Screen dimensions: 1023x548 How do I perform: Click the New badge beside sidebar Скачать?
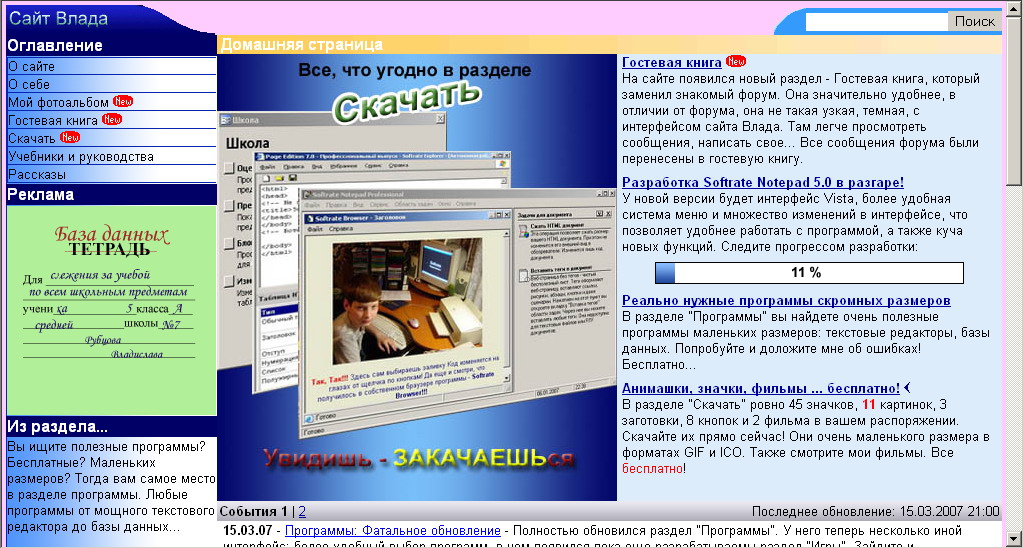coord(69,138)
